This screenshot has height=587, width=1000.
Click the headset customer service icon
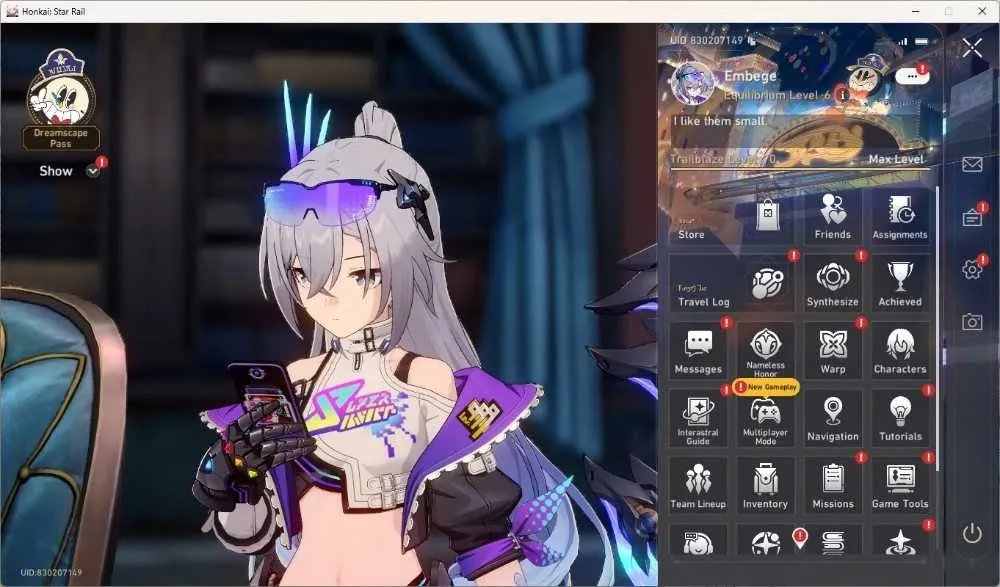point(698,542)
